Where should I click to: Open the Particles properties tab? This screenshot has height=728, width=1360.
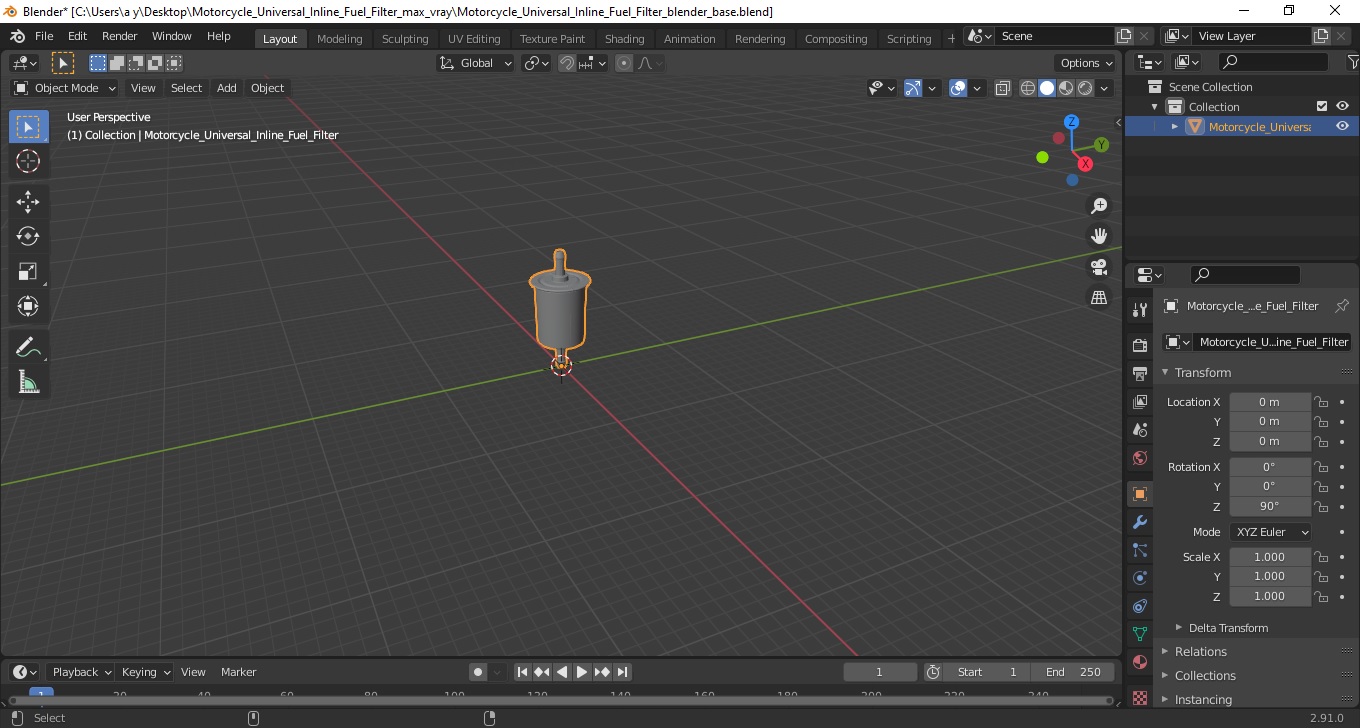[x=1140, y=550]
